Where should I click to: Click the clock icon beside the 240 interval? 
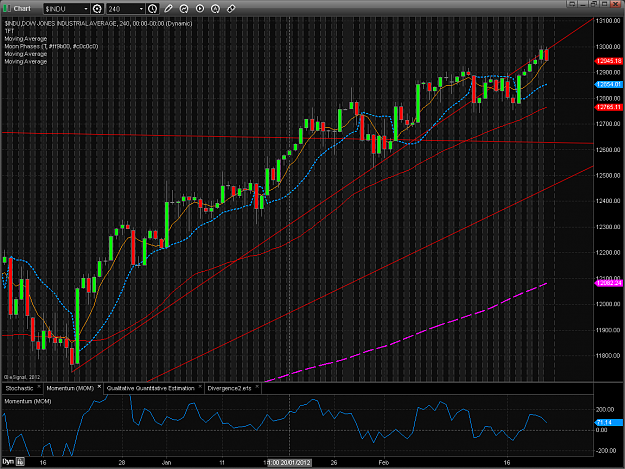click(x=152, y=9)
